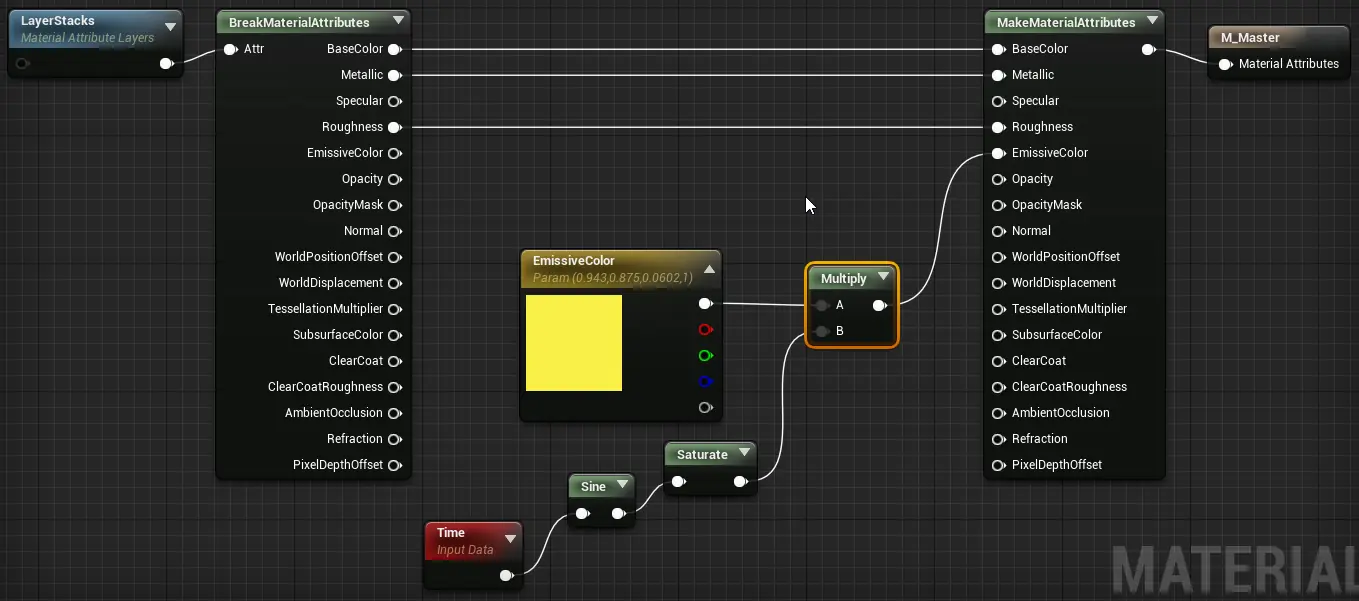The height and width of the screenshot is (601, 1359).
Task: Click the Roughness output pin on BreakMaterialAttributes
Action: tap(394, 127)
